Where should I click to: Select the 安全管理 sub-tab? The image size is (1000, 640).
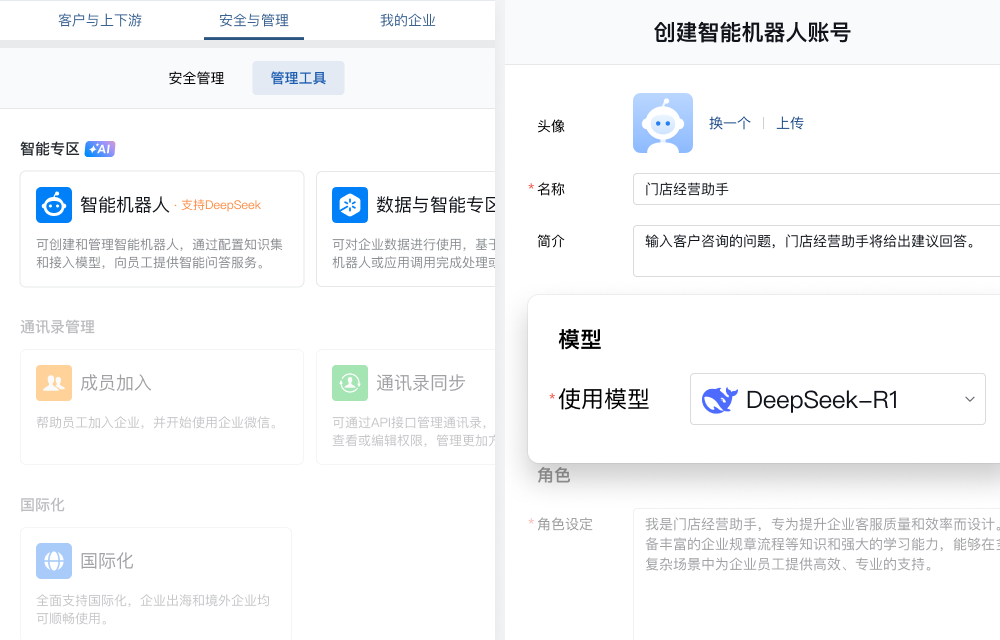197,78
